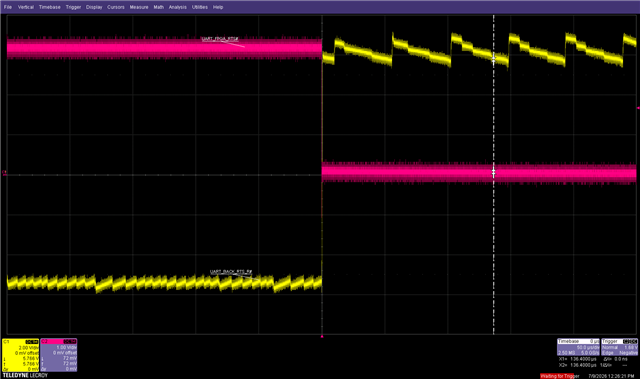Click the UART_FPGA_RTS# trace label
The width and height of the screenshot is (640, 379).
220,39
